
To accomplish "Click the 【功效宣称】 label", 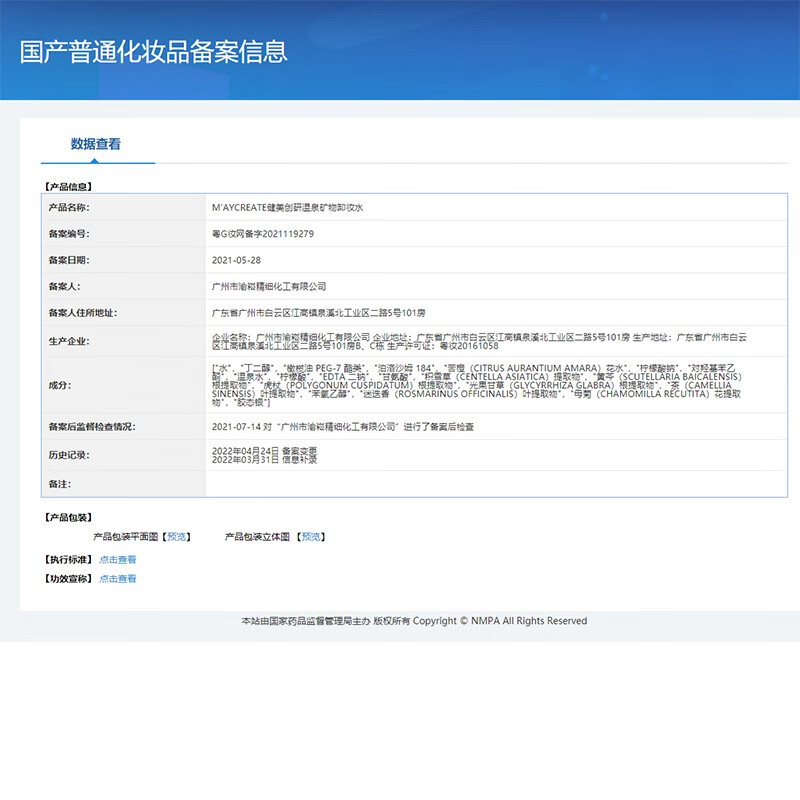I will tap(68, 579).
